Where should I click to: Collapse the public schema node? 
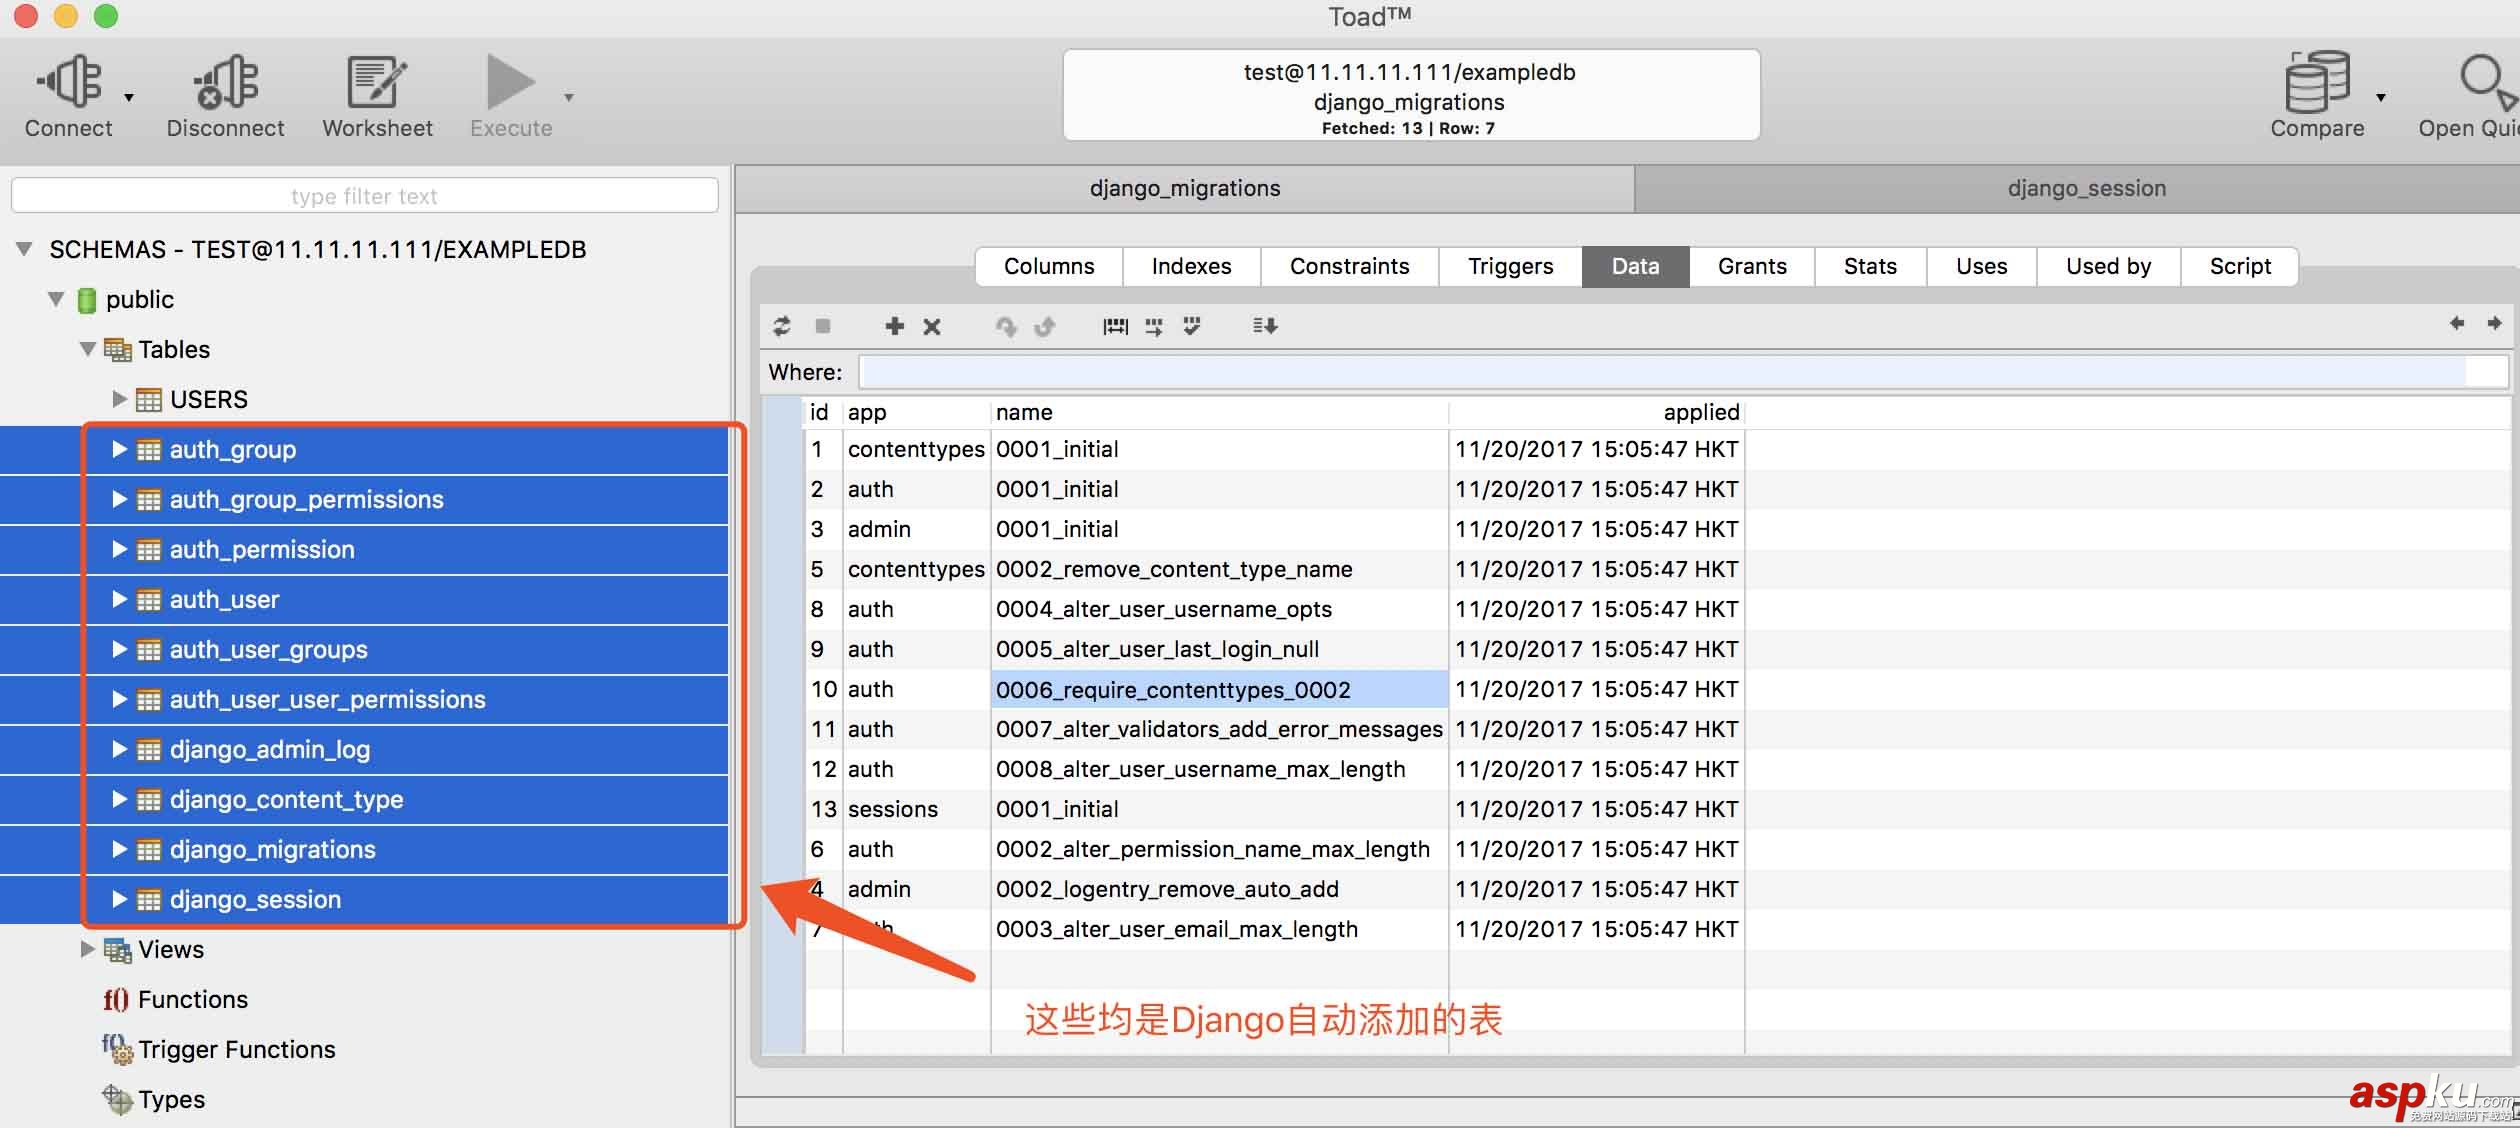(56, 299)
